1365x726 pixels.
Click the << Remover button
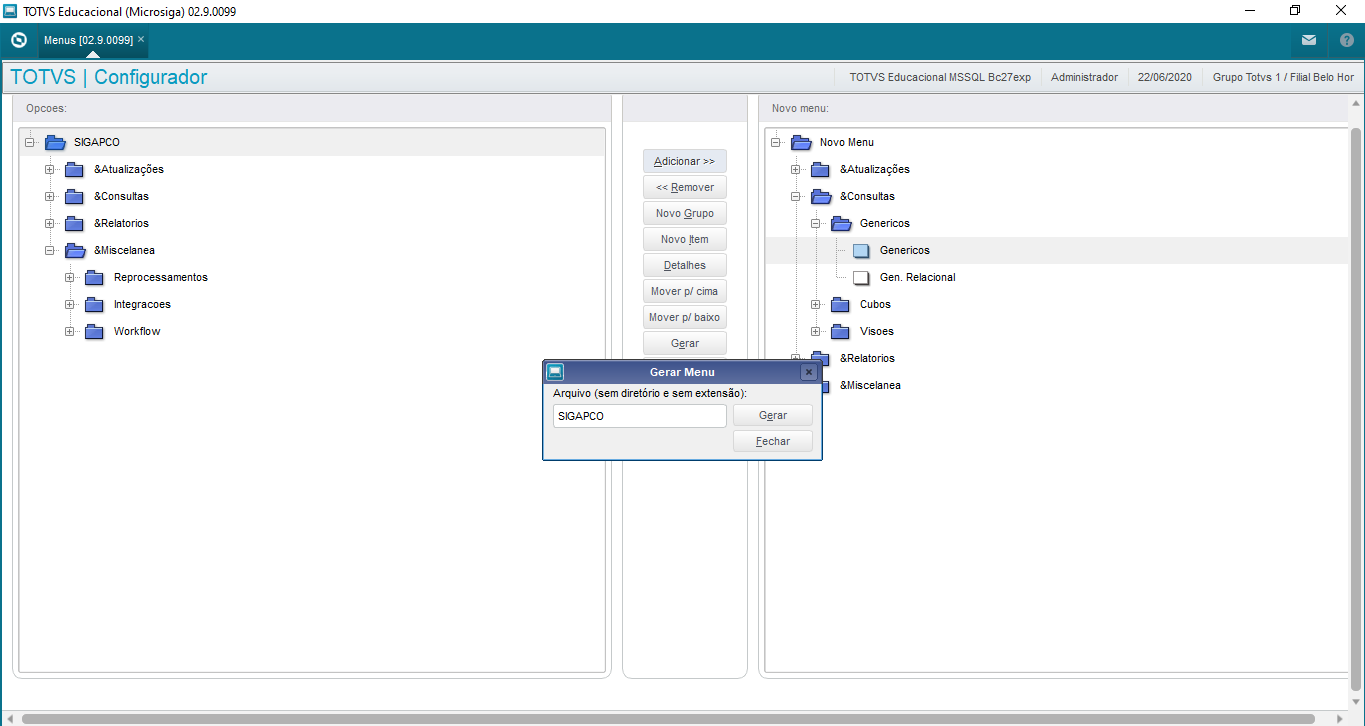point(685,187)
